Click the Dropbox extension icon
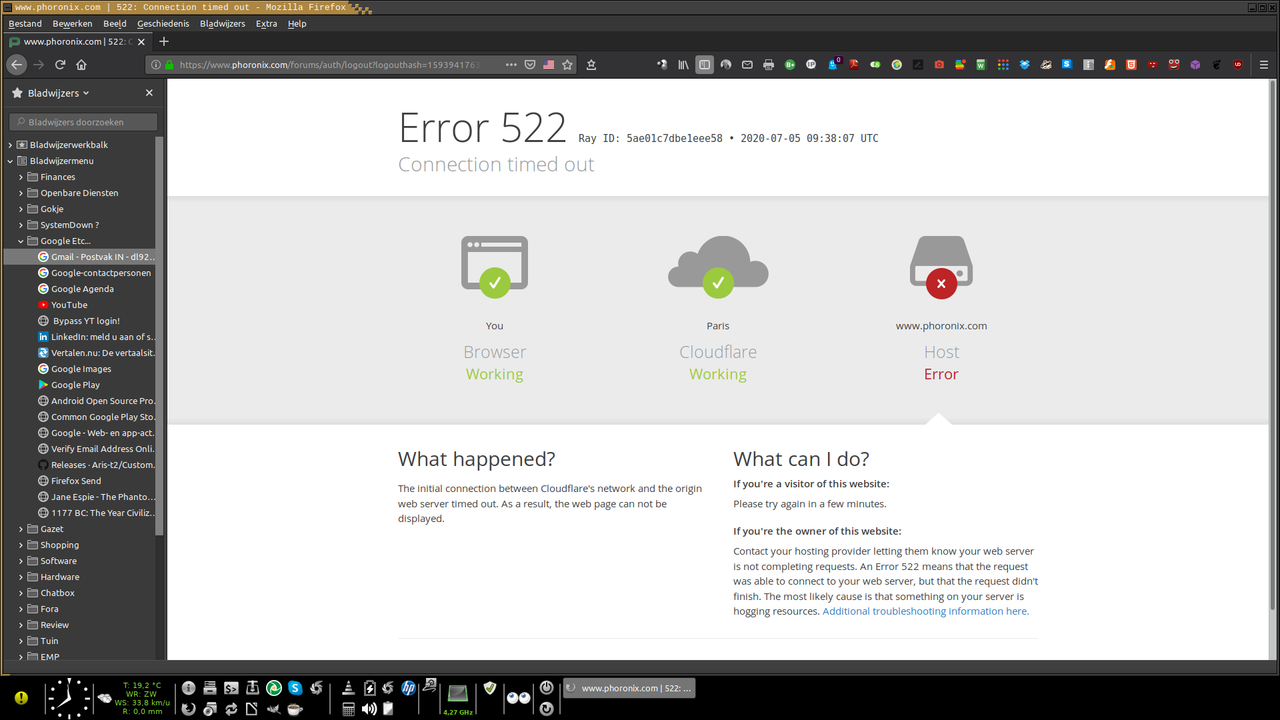 [1024, 64]
